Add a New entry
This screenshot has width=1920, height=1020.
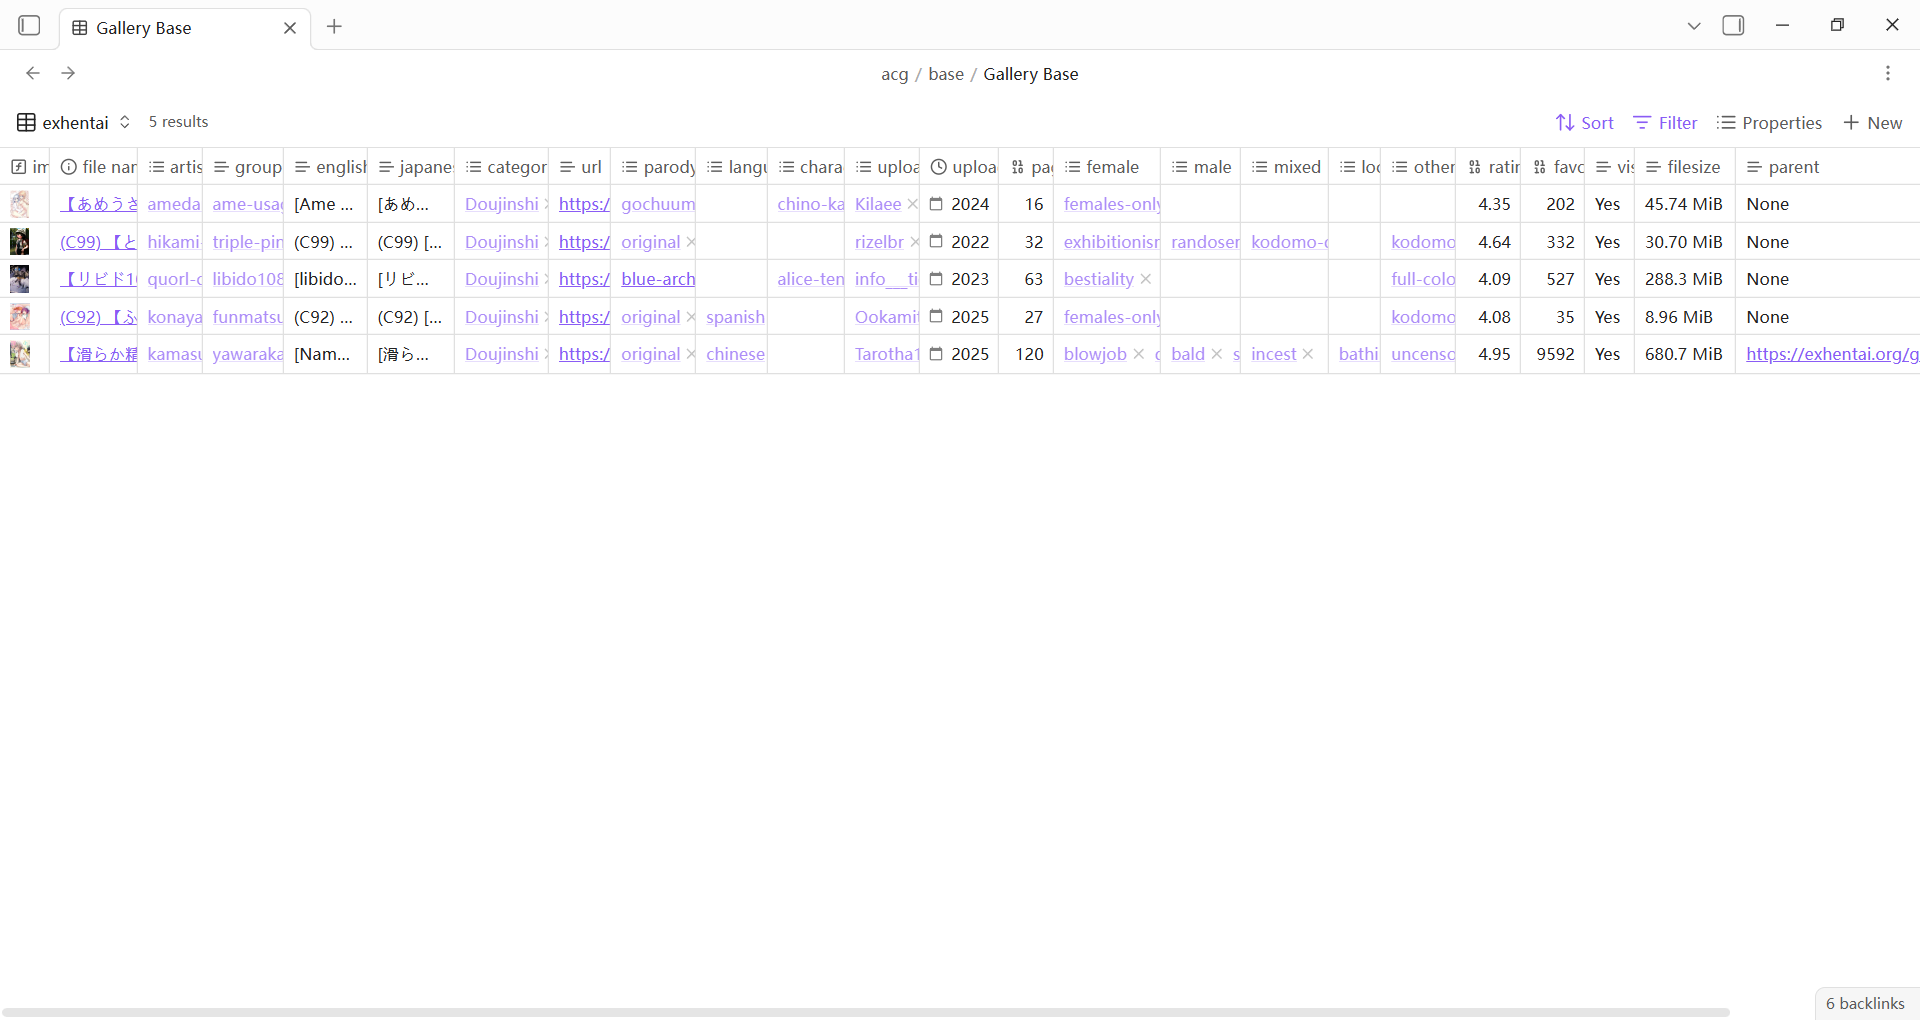coord(1872,123)
